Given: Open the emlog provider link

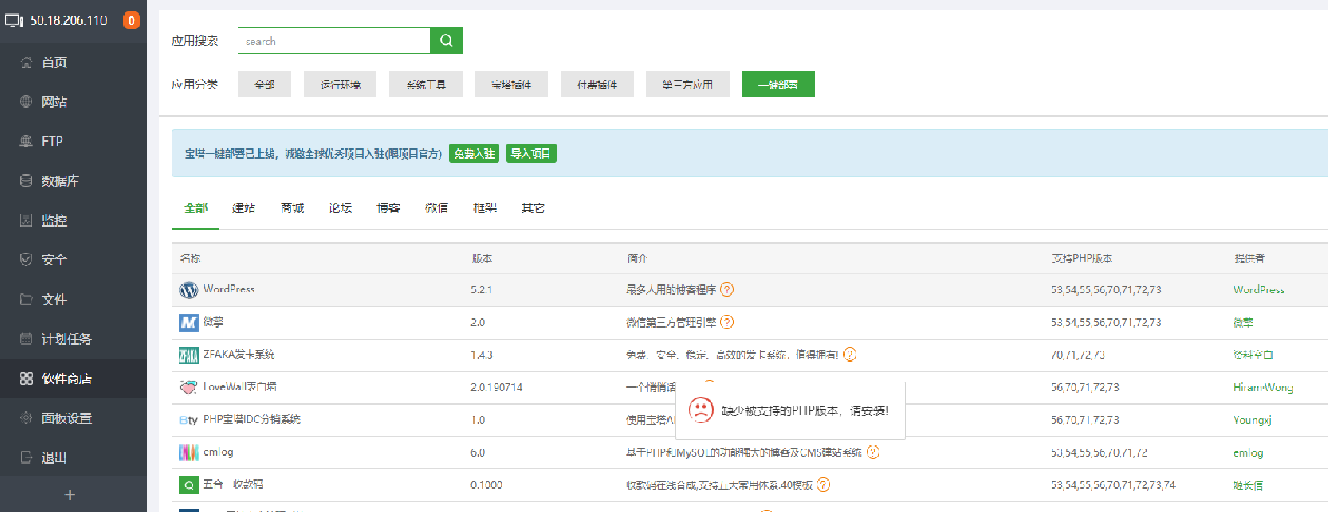Looking at the screenshot, I should point(1249,453).
